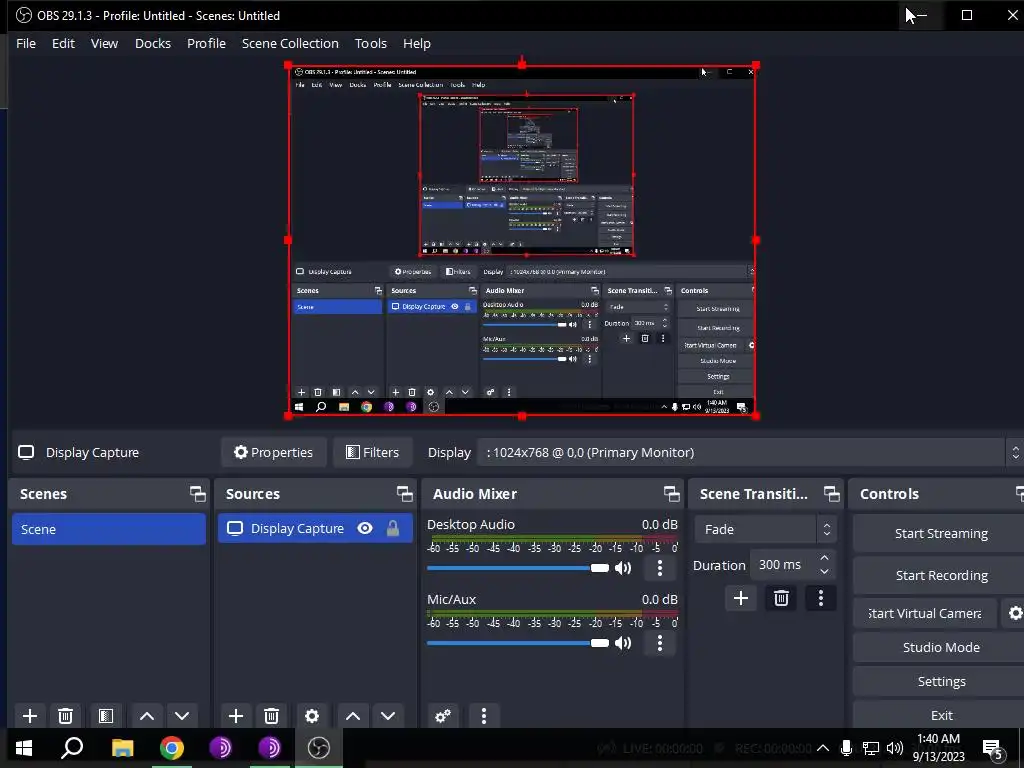The height and width of the screenshot is (768, 1024).
Task: Open the Help menu
Action: [x=417, y=43]
